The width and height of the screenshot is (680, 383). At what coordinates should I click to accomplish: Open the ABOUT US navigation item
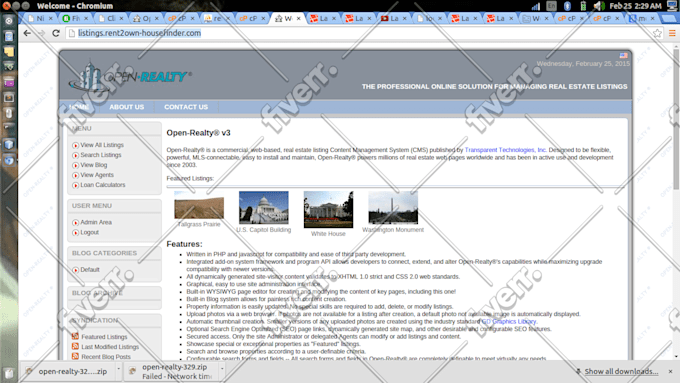(x=127, y=107)
